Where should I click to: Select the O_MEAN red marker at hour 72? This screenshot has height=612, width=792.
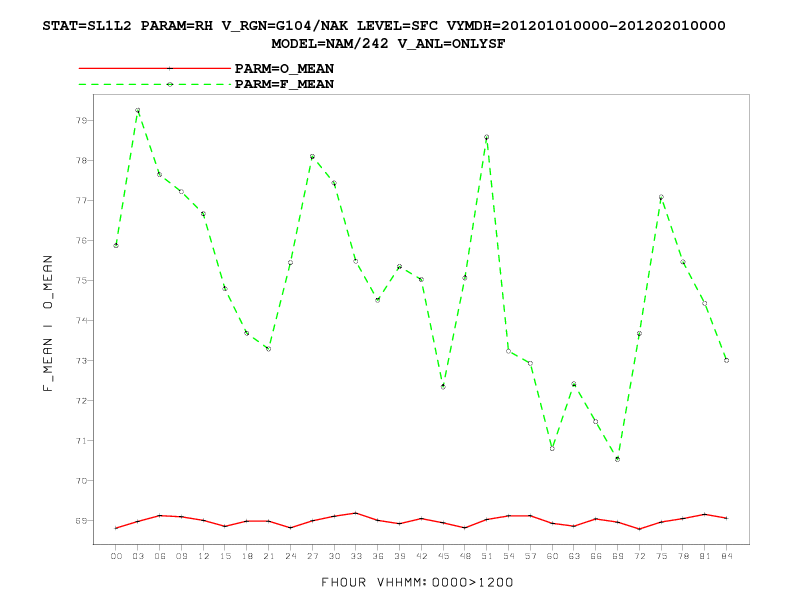pos(639,529)
